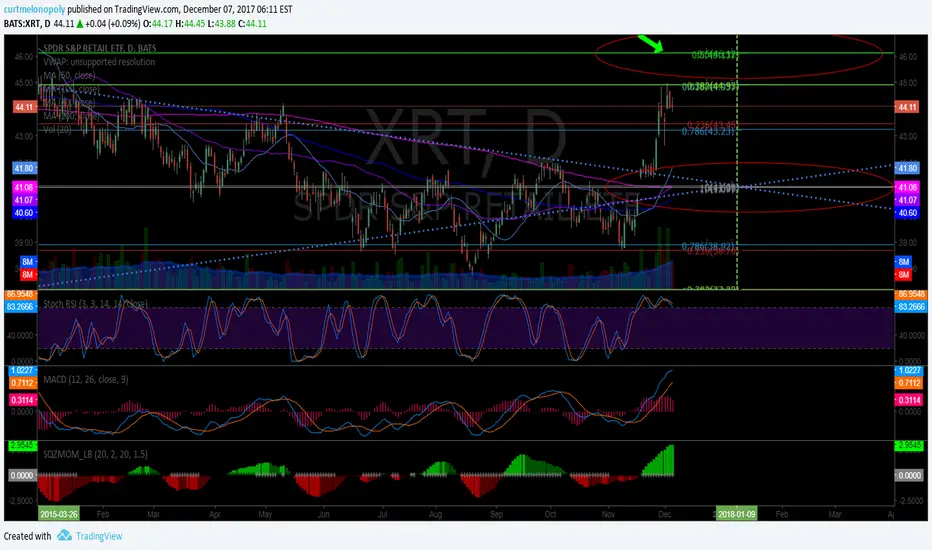This screenshot has width=932, height=550.
Task: Click the red 44.11 price tag on the right axis
Action: click(x=907, y=108)
